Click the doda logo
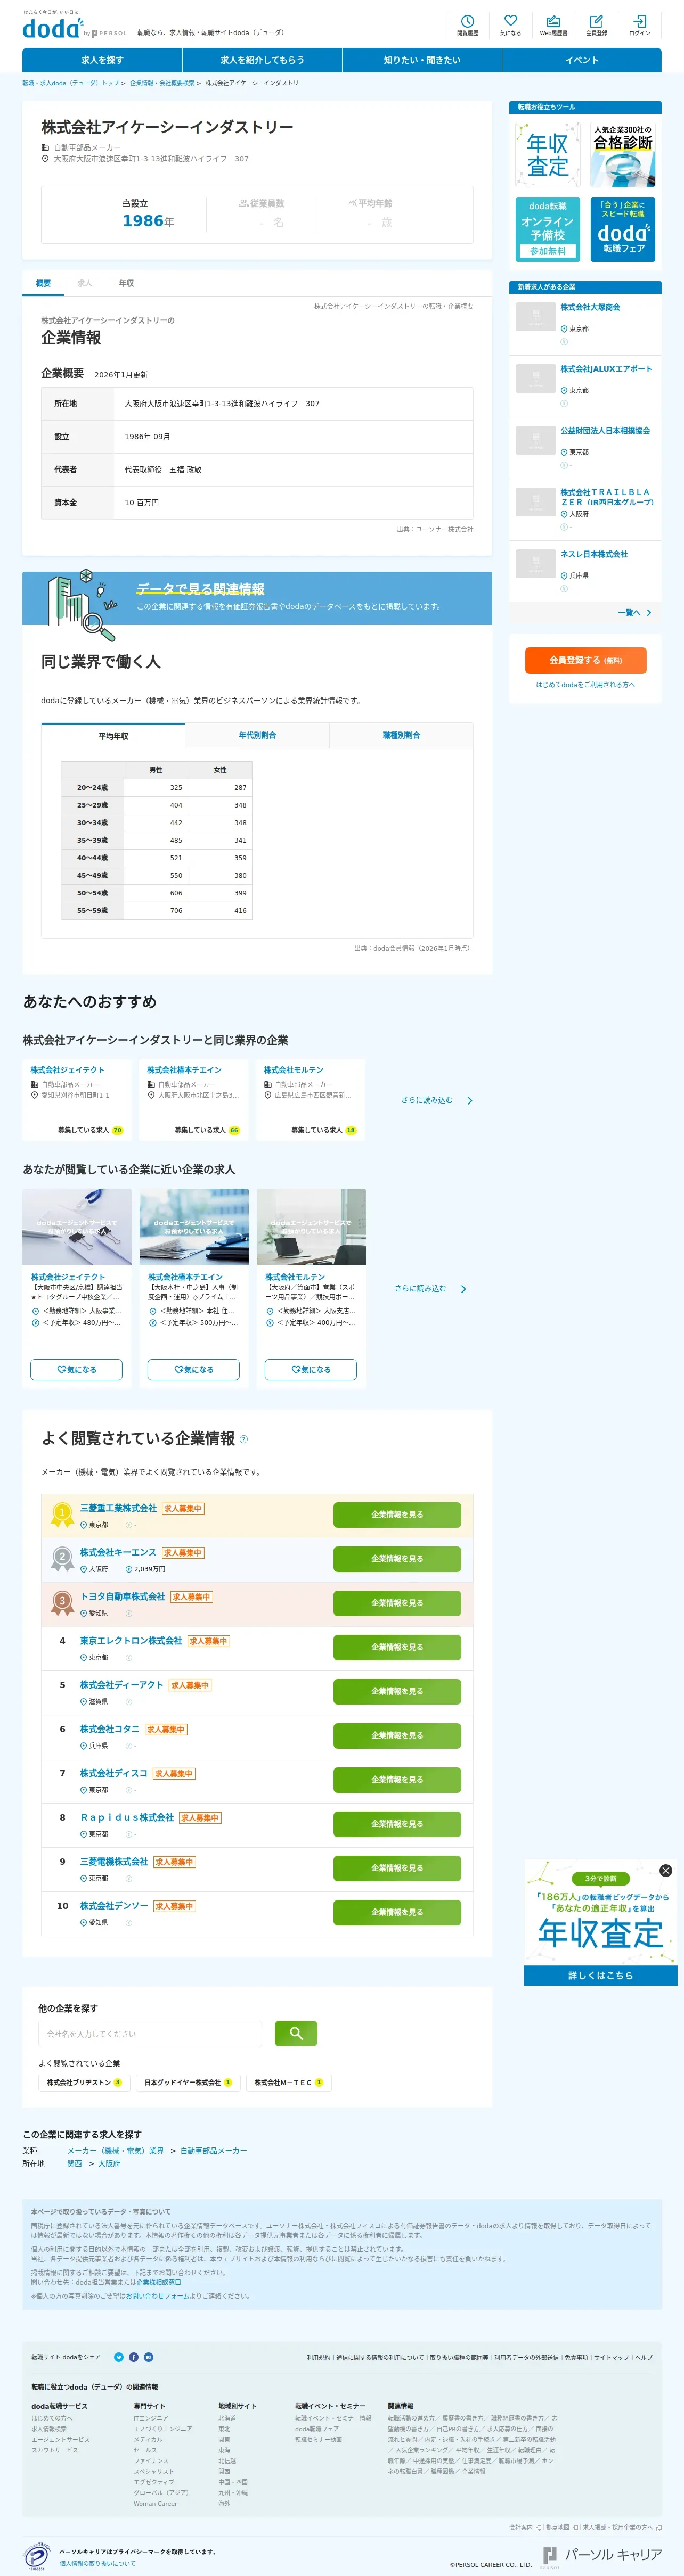Image resolution: width=684 pixels, height=2576 pixels. tap(53, 28)
